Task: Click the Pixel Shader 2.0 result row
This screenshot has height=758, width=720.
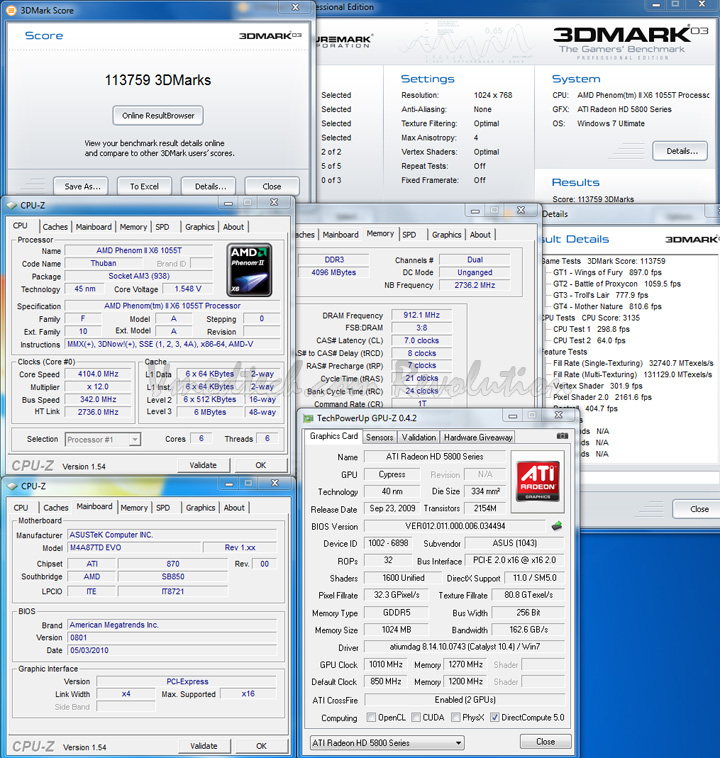Action: point(602,397)
